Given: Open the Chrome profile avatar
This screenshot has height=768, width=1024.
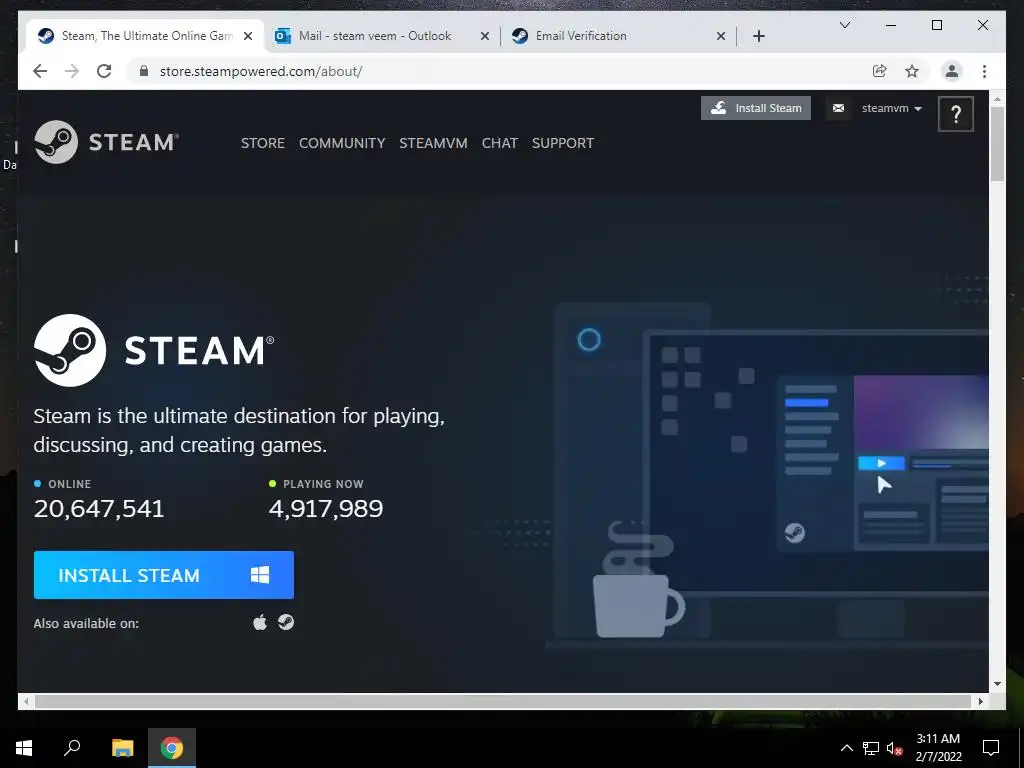Looking at the screenshot, I should (952, 71).
